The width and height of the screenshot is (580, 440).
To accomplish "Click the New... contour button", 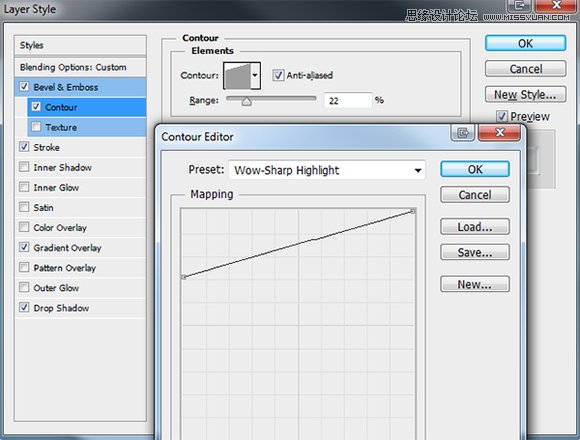I will point(475,284).
